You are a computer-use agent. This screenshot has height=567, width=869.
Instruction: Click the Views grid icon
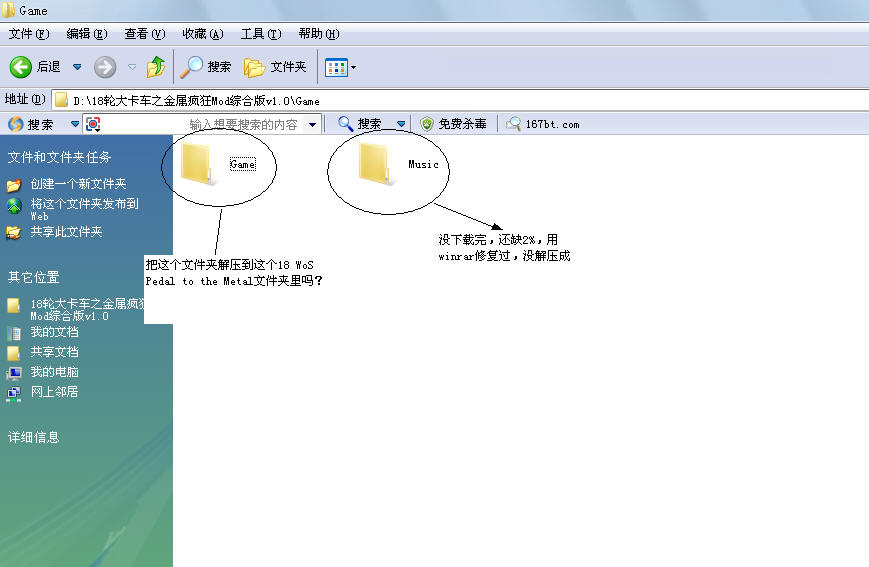pyautogui.click(x=336, y=68)
